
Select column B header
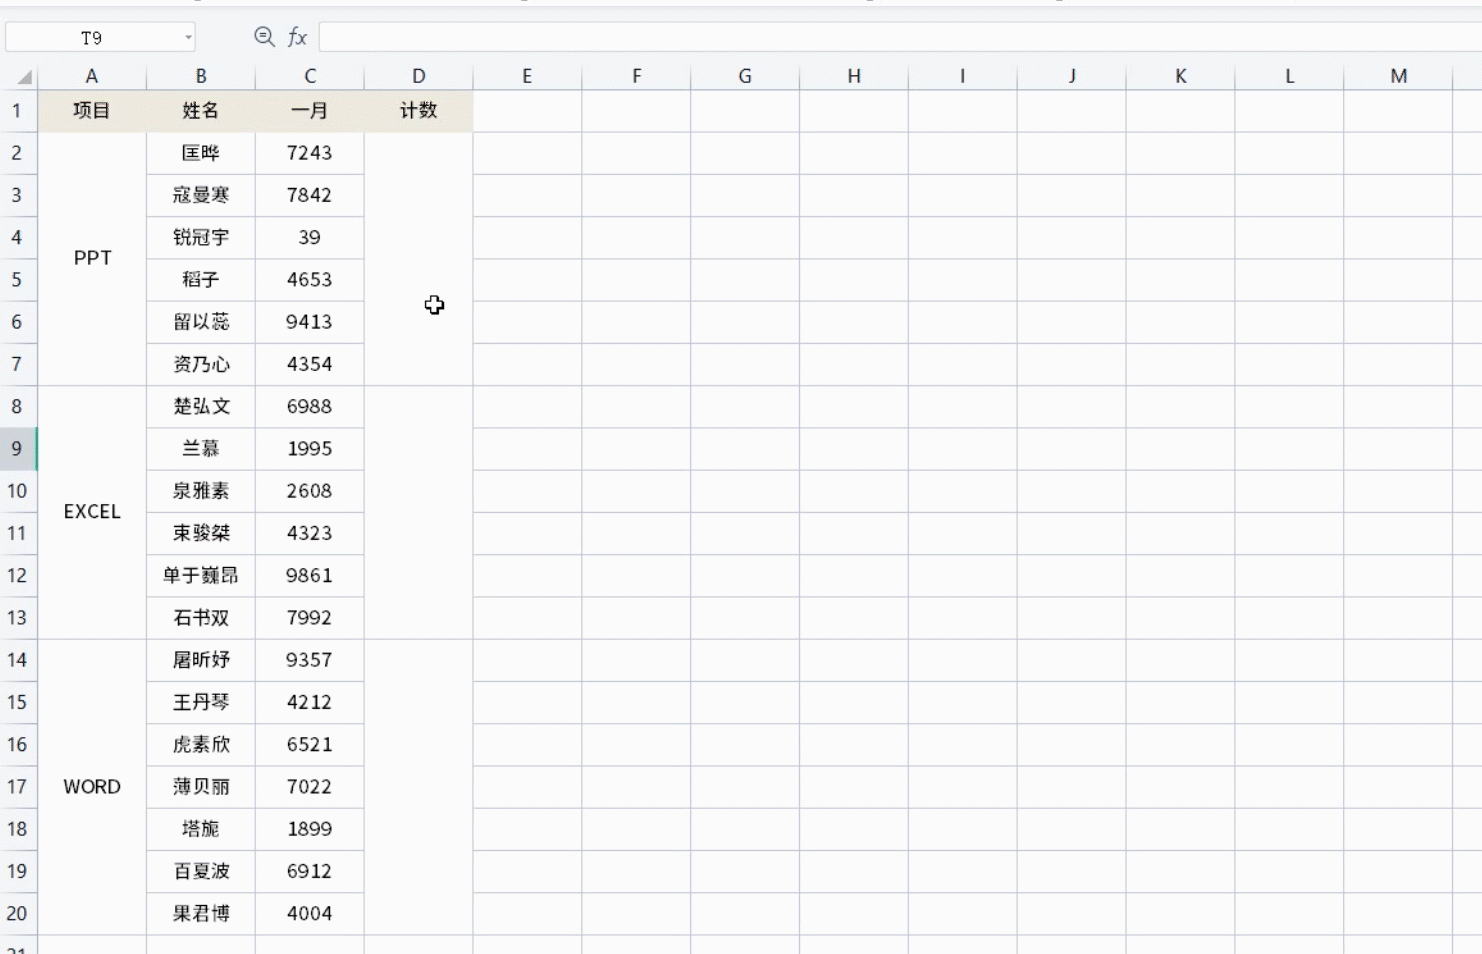(x=201, y=76)
